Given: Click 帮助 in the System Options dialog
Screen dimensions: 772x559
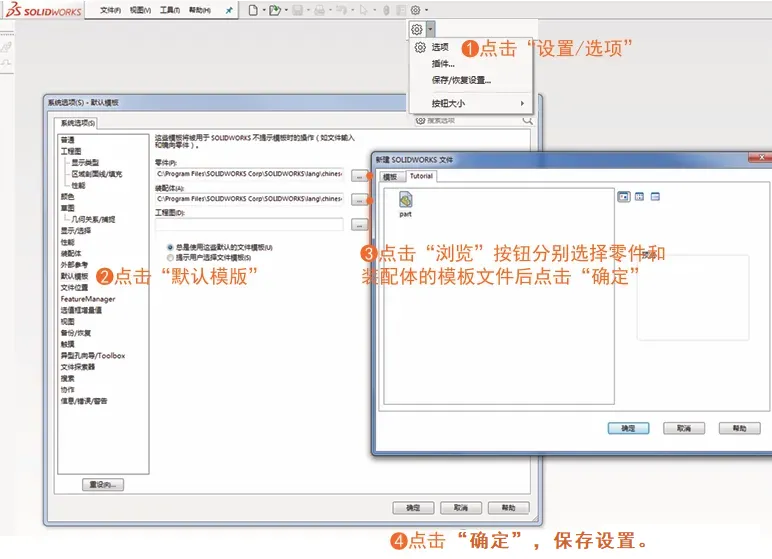Looking at the screenshot, I should (x=509, y=508).
